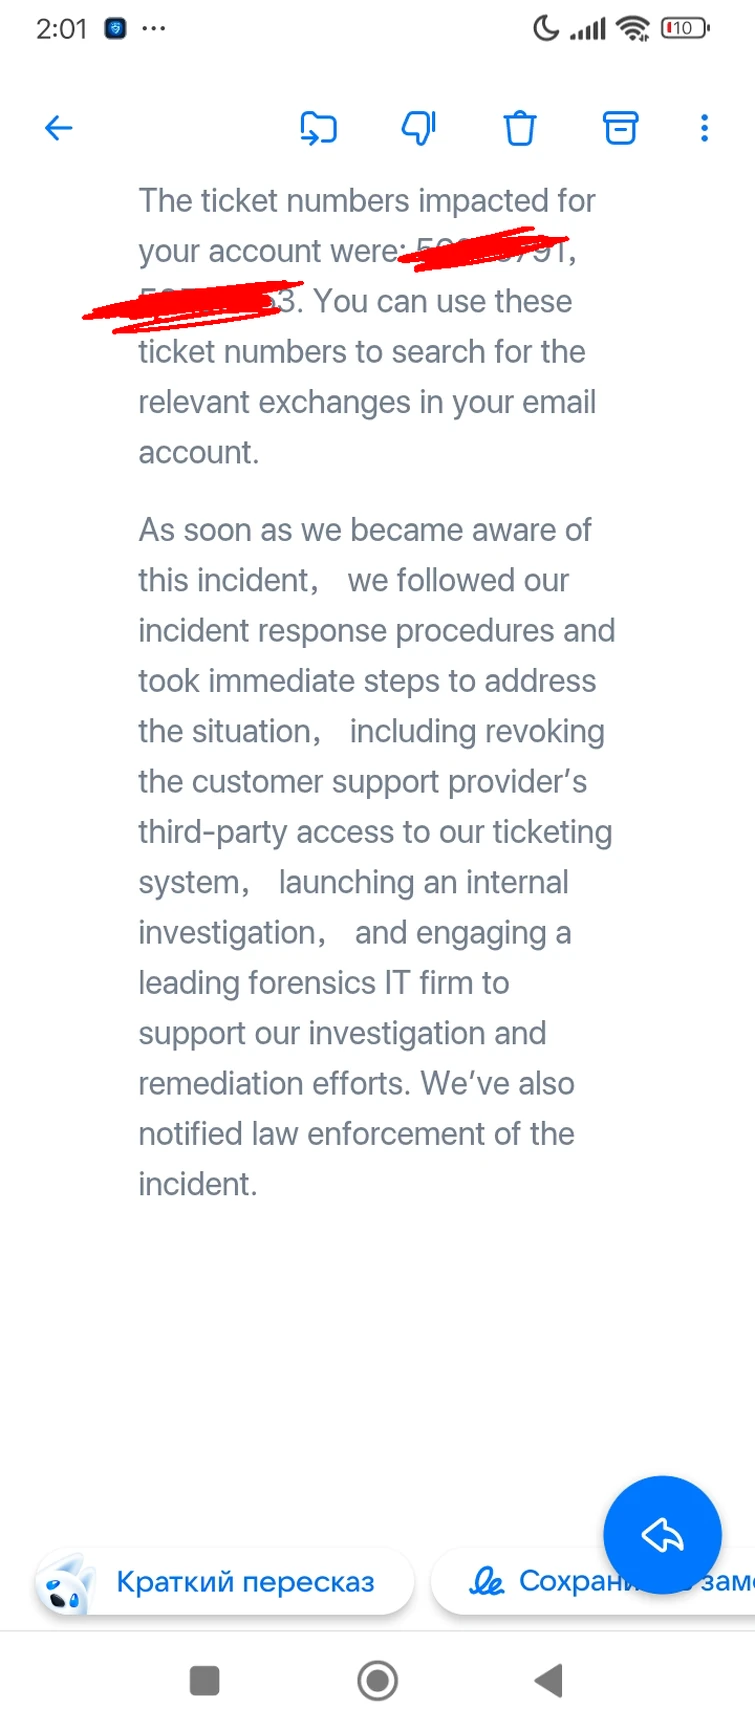
Task: Tap the blue reply floating button
Action: coord(662,1534)
